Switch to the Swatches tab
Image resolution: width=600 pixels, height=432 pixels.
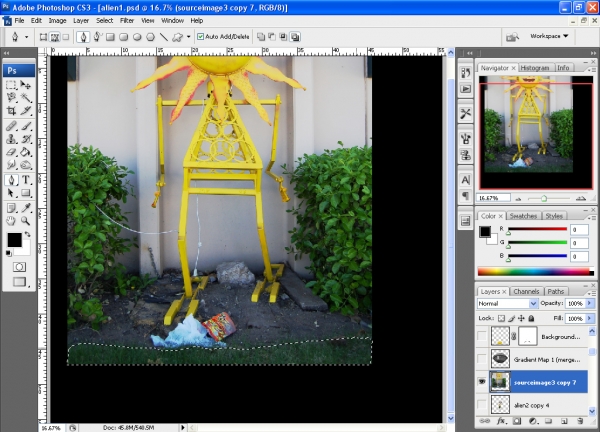(523, 216)
